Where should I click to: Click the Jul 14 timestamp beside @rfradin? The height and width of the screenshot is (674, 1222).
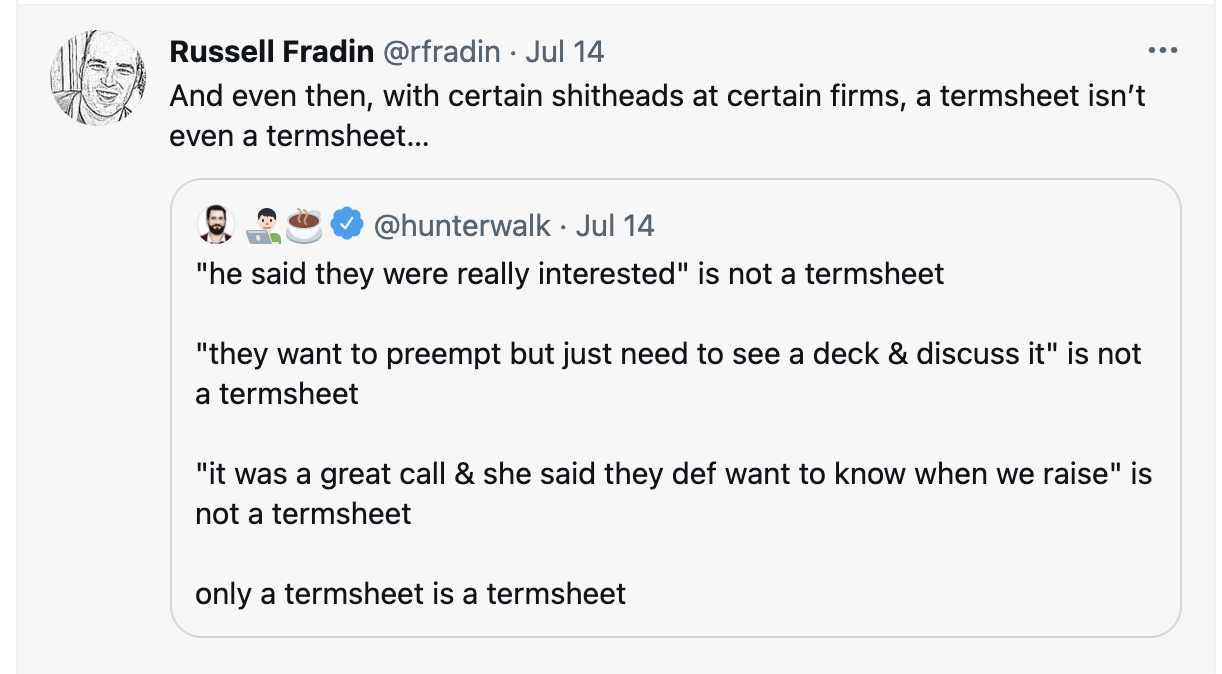pos(565,52)
